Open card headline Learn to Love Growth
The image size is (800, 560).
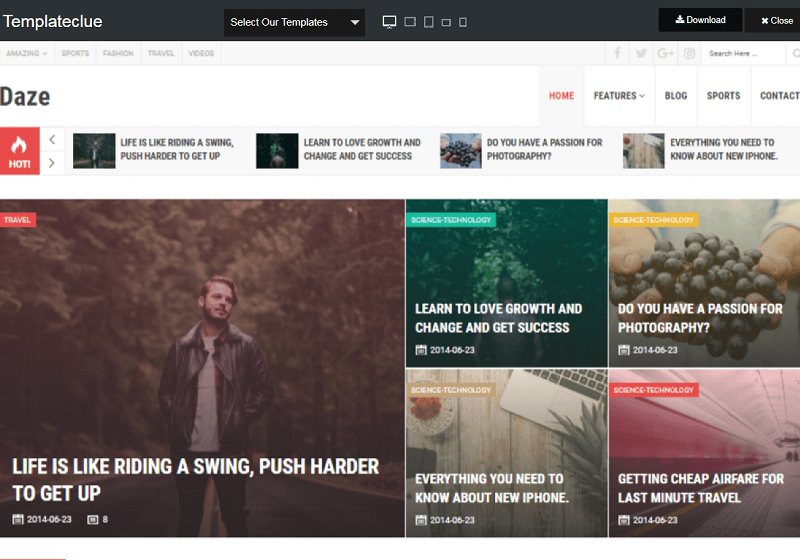click(x=498, y=318)
